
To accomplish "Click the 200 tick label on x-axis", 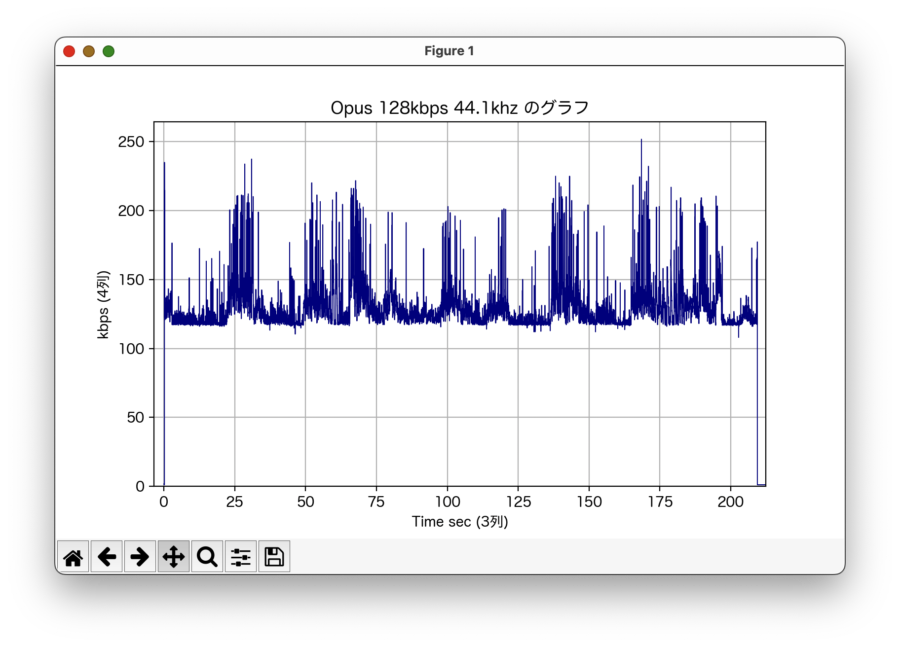I will [x=731, y=501].
